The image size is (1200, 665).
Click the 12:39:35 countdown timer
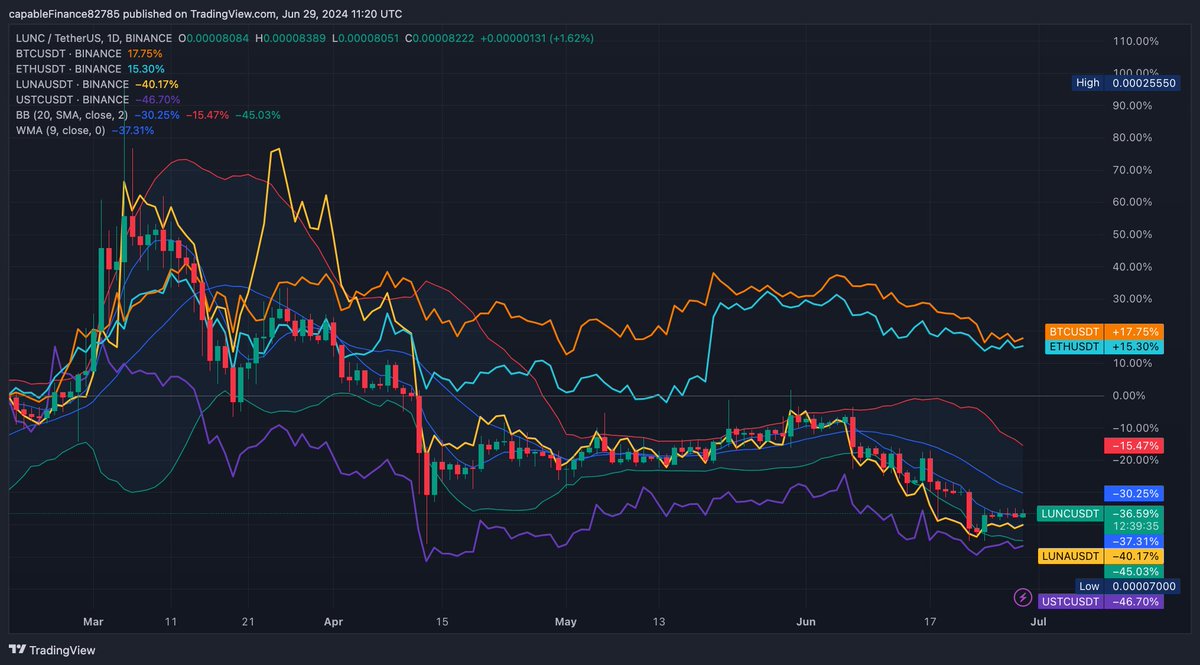tap(1133, 526)
